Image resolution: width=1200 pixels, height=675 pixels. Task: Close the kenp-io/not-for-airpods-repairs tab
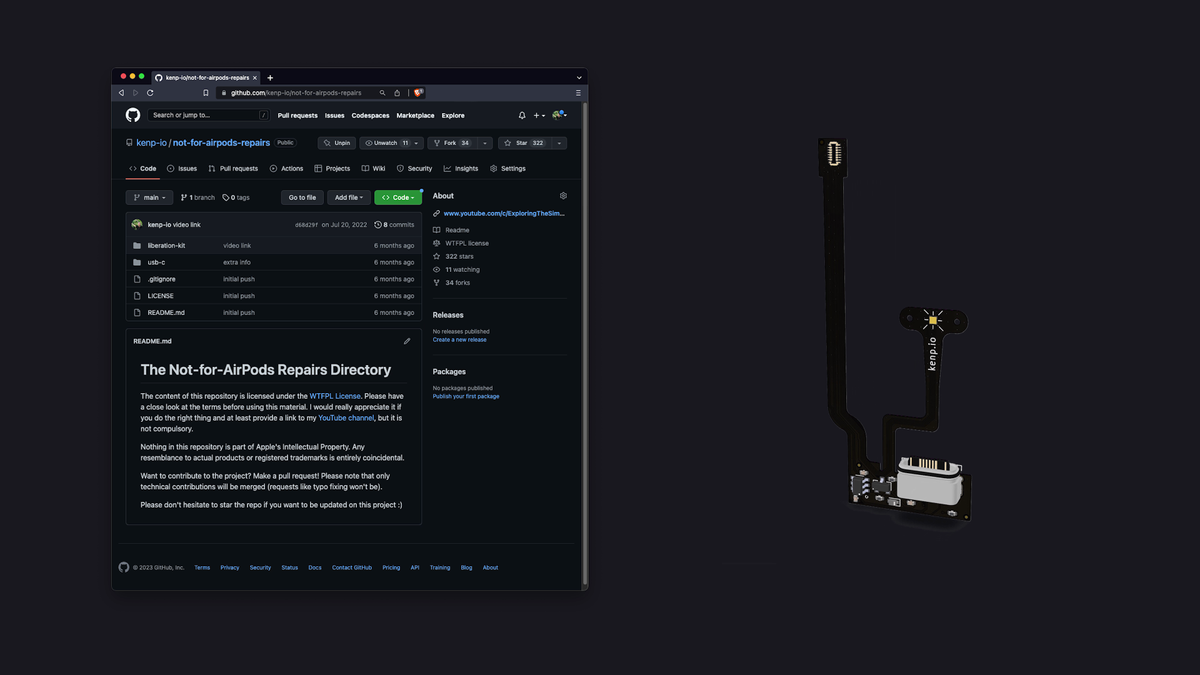pyautogui.click(x=255, y=77)
